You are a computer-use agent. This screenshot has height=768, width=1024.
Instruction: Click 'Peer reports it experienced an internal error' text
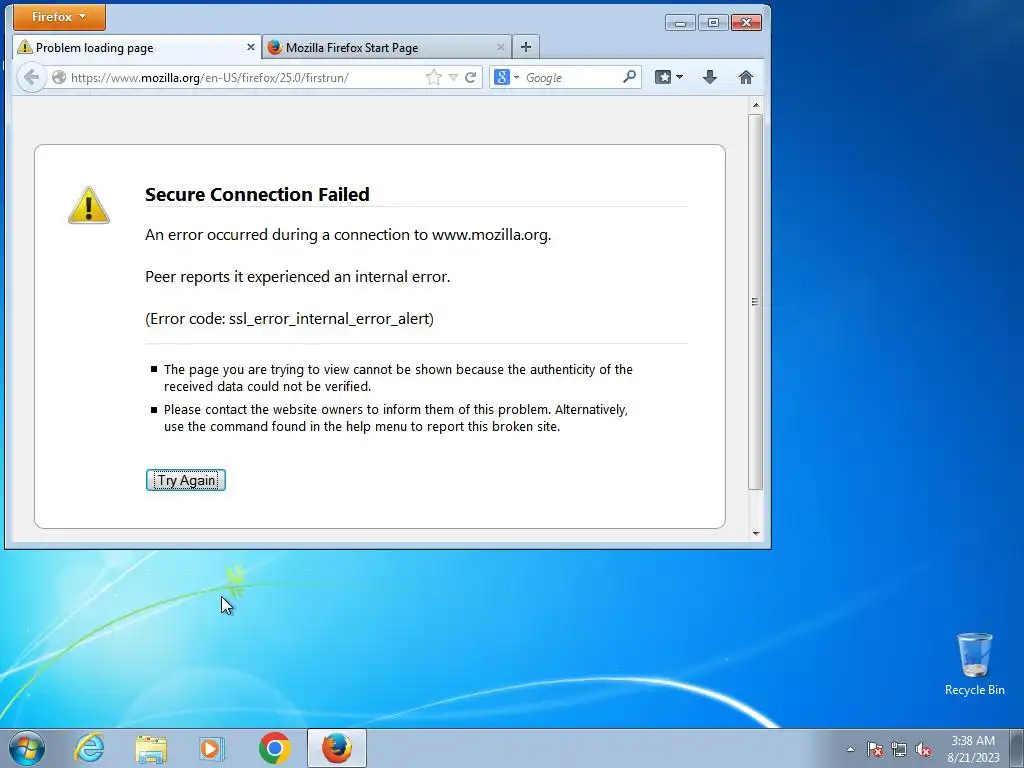click(298, 276)
